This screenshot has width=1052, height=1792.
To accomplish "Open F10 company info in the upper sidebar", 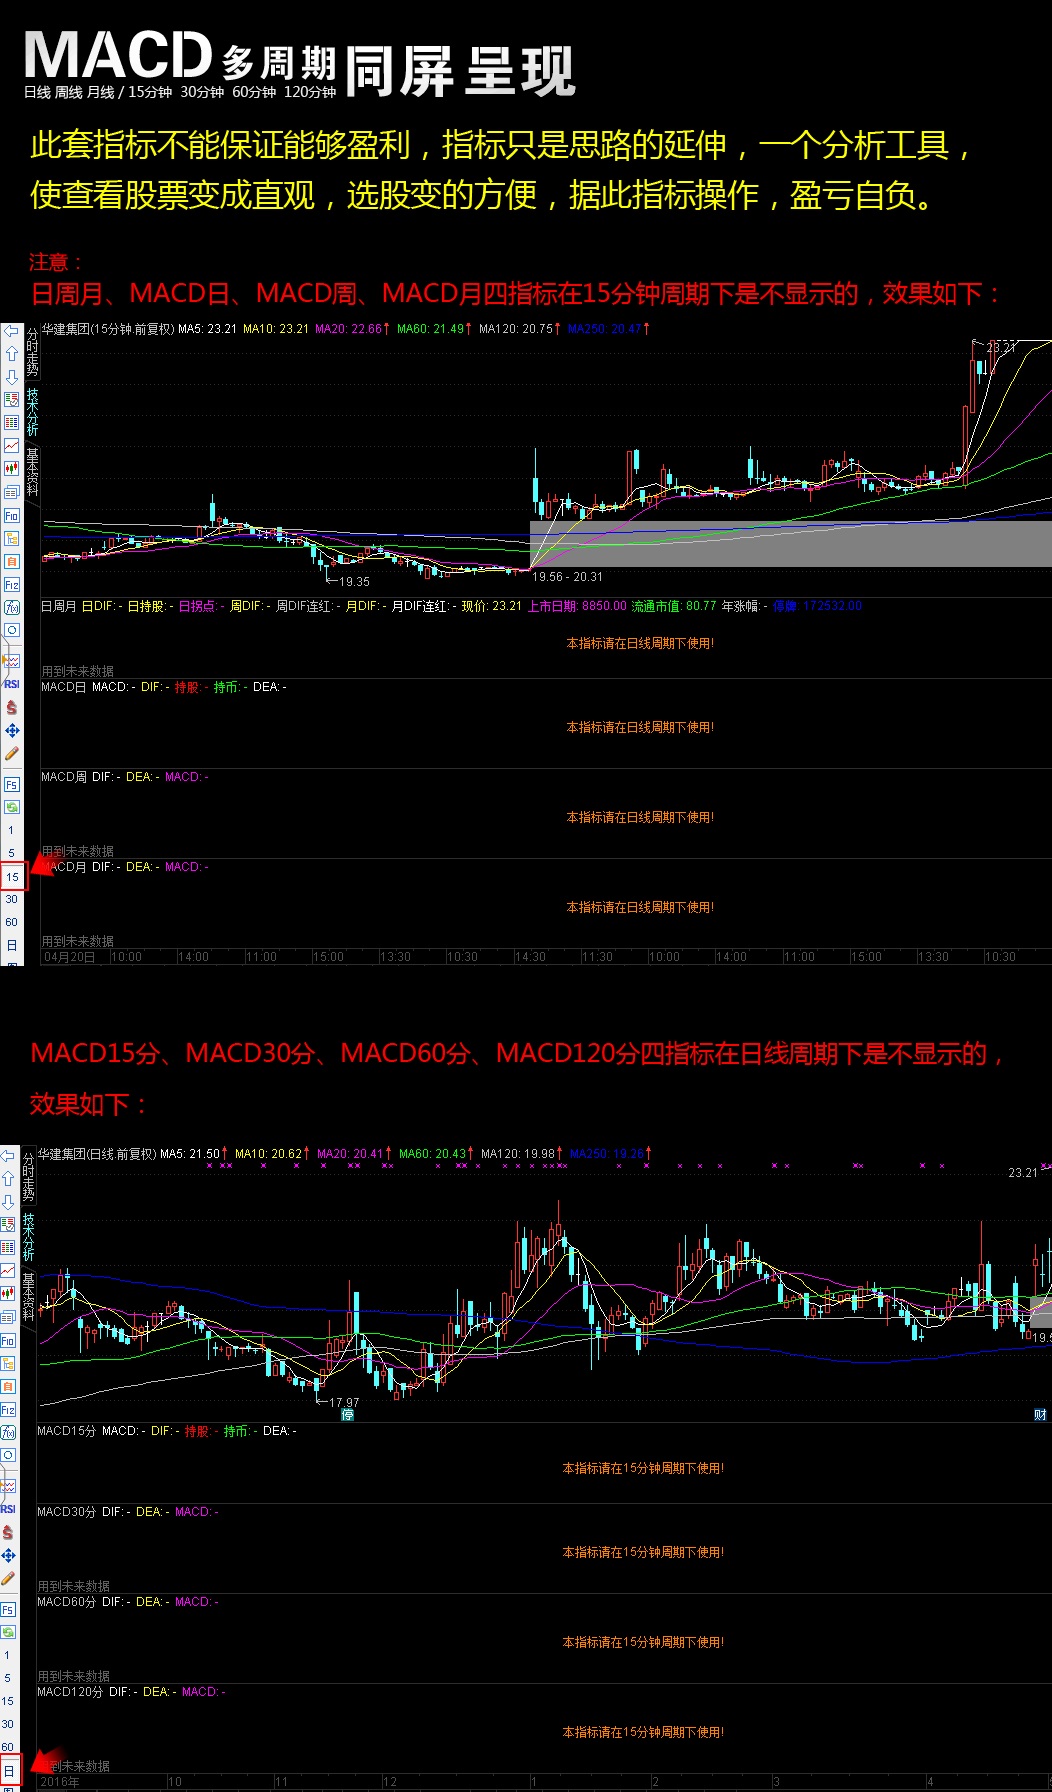I will coord(11,515).
